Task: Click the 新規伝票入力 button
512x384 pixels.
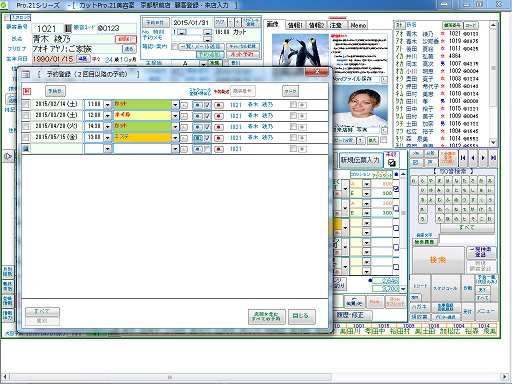Action: [360, 160]
